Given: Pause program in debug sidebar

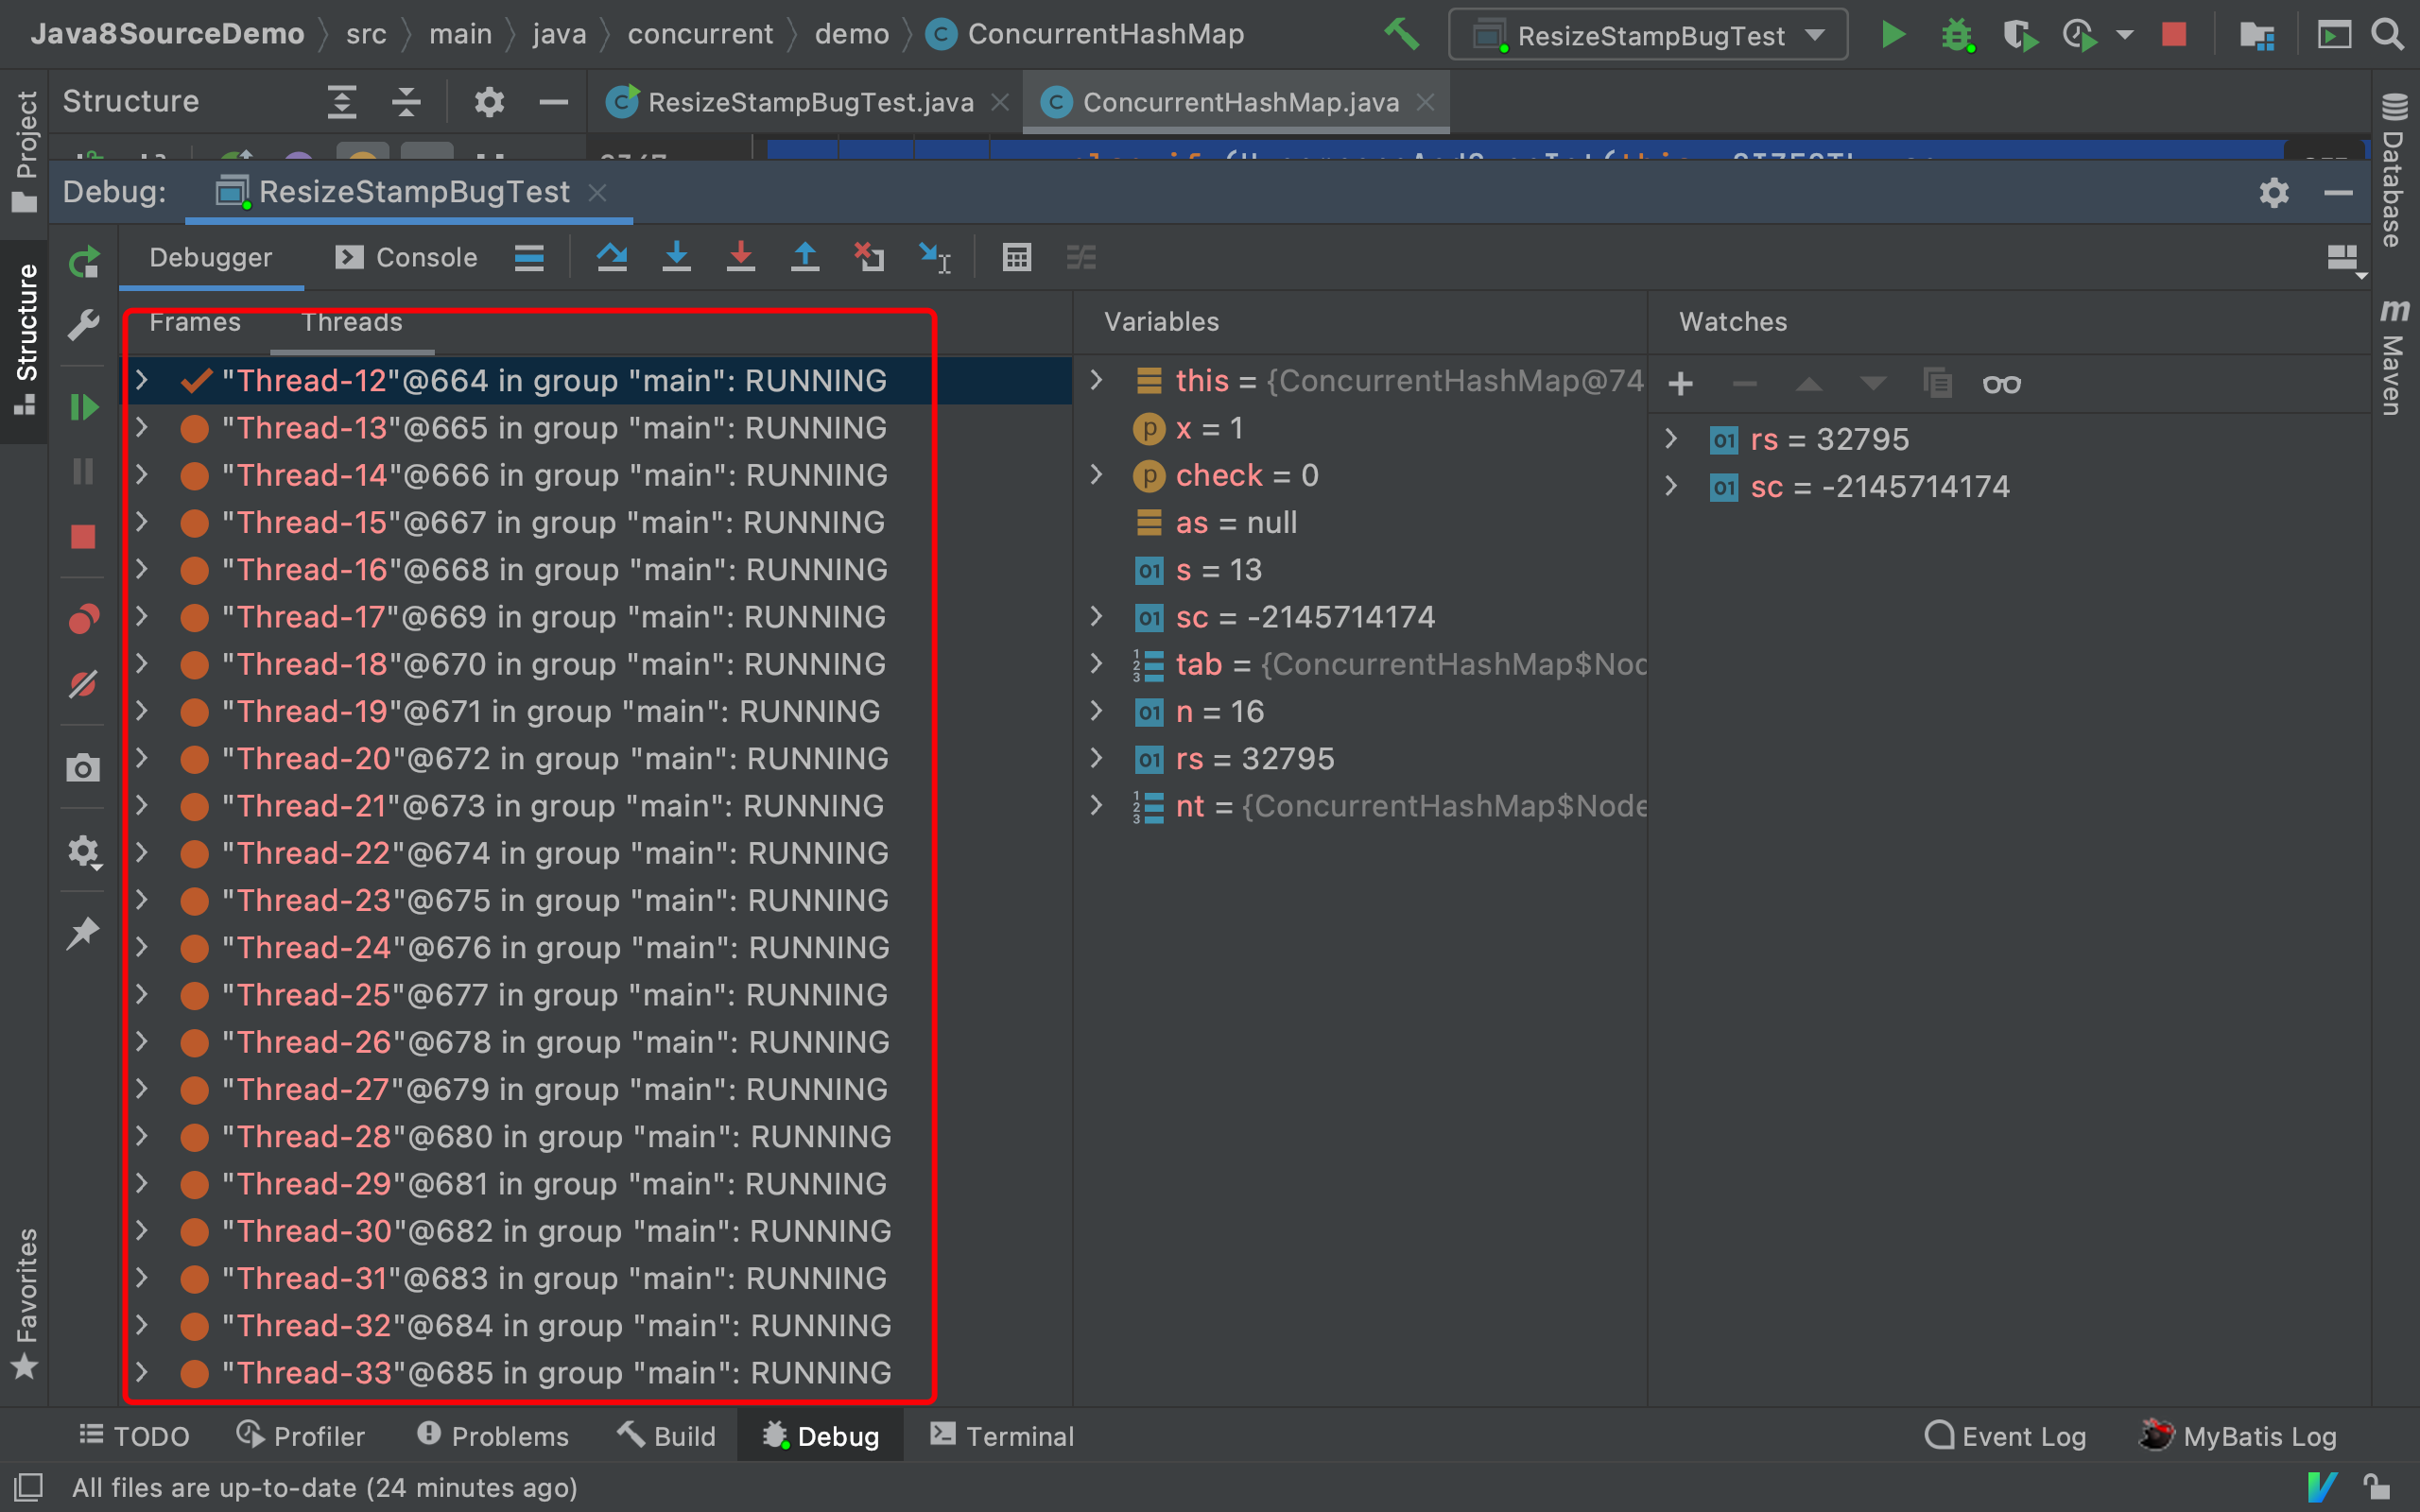Looking at the screenshot, I should point(83,471).
